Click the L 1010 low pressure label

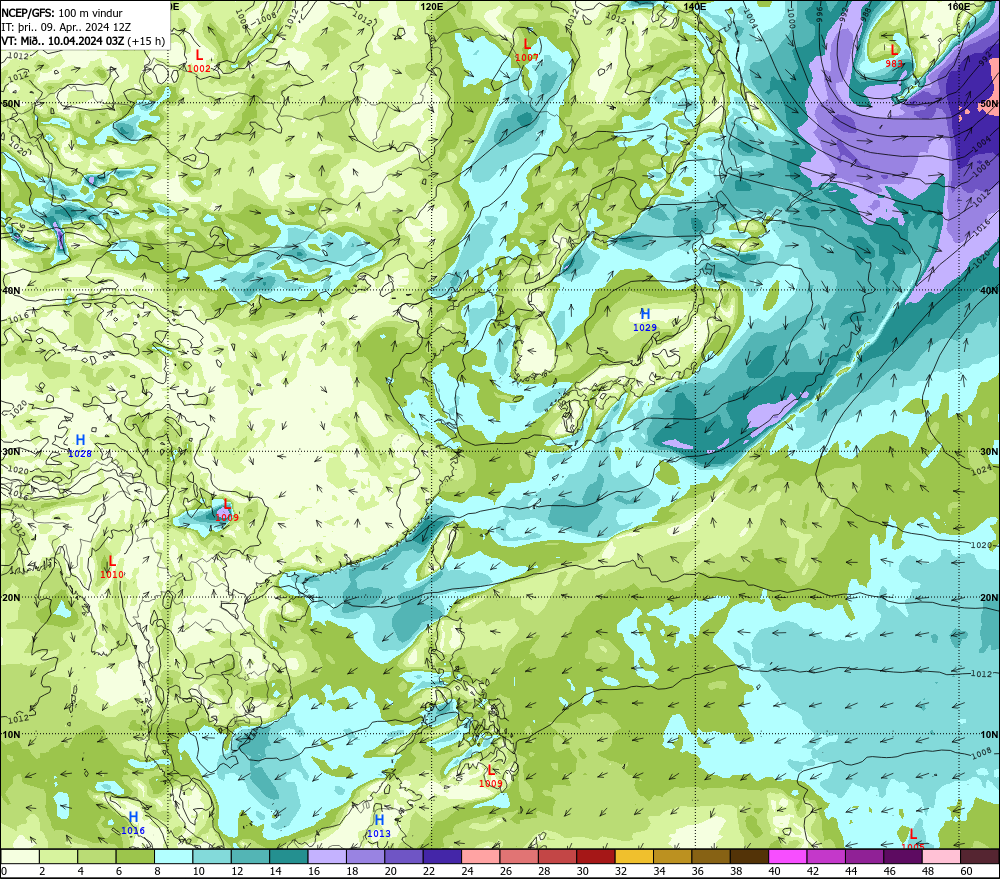point(112,566)
